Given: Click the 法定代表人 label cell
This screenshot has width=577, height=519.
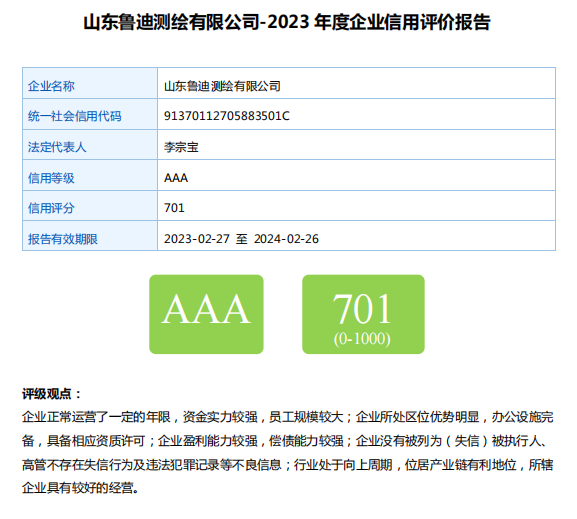Looking at the screenshot, I should [x=90, y=145].
